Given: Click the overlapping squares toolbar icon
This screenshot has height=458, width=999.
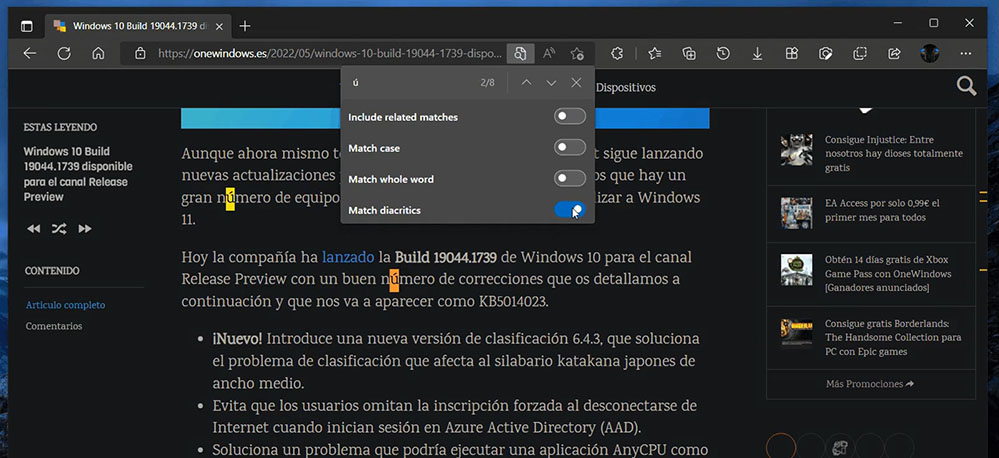Looking at the screenshot, I should coord(860,54).
